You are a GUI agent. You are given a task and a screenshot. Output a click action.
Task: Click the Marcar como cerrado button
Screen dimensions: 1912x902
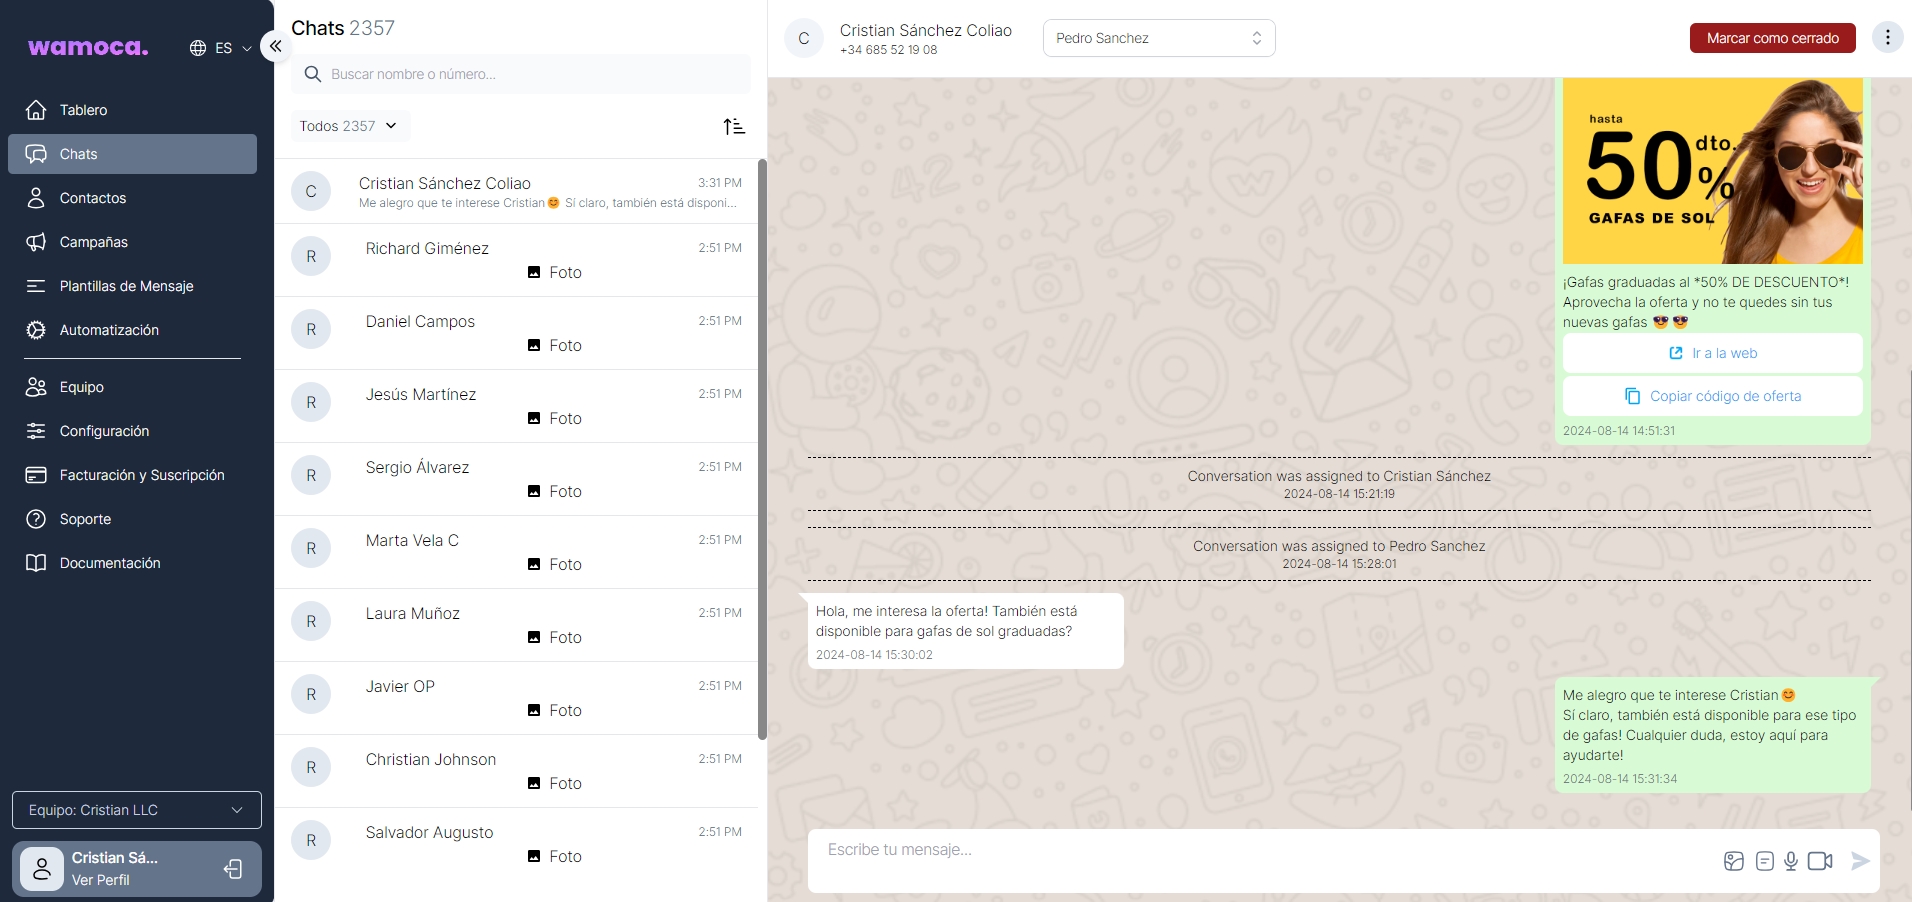coord(1772,38)
